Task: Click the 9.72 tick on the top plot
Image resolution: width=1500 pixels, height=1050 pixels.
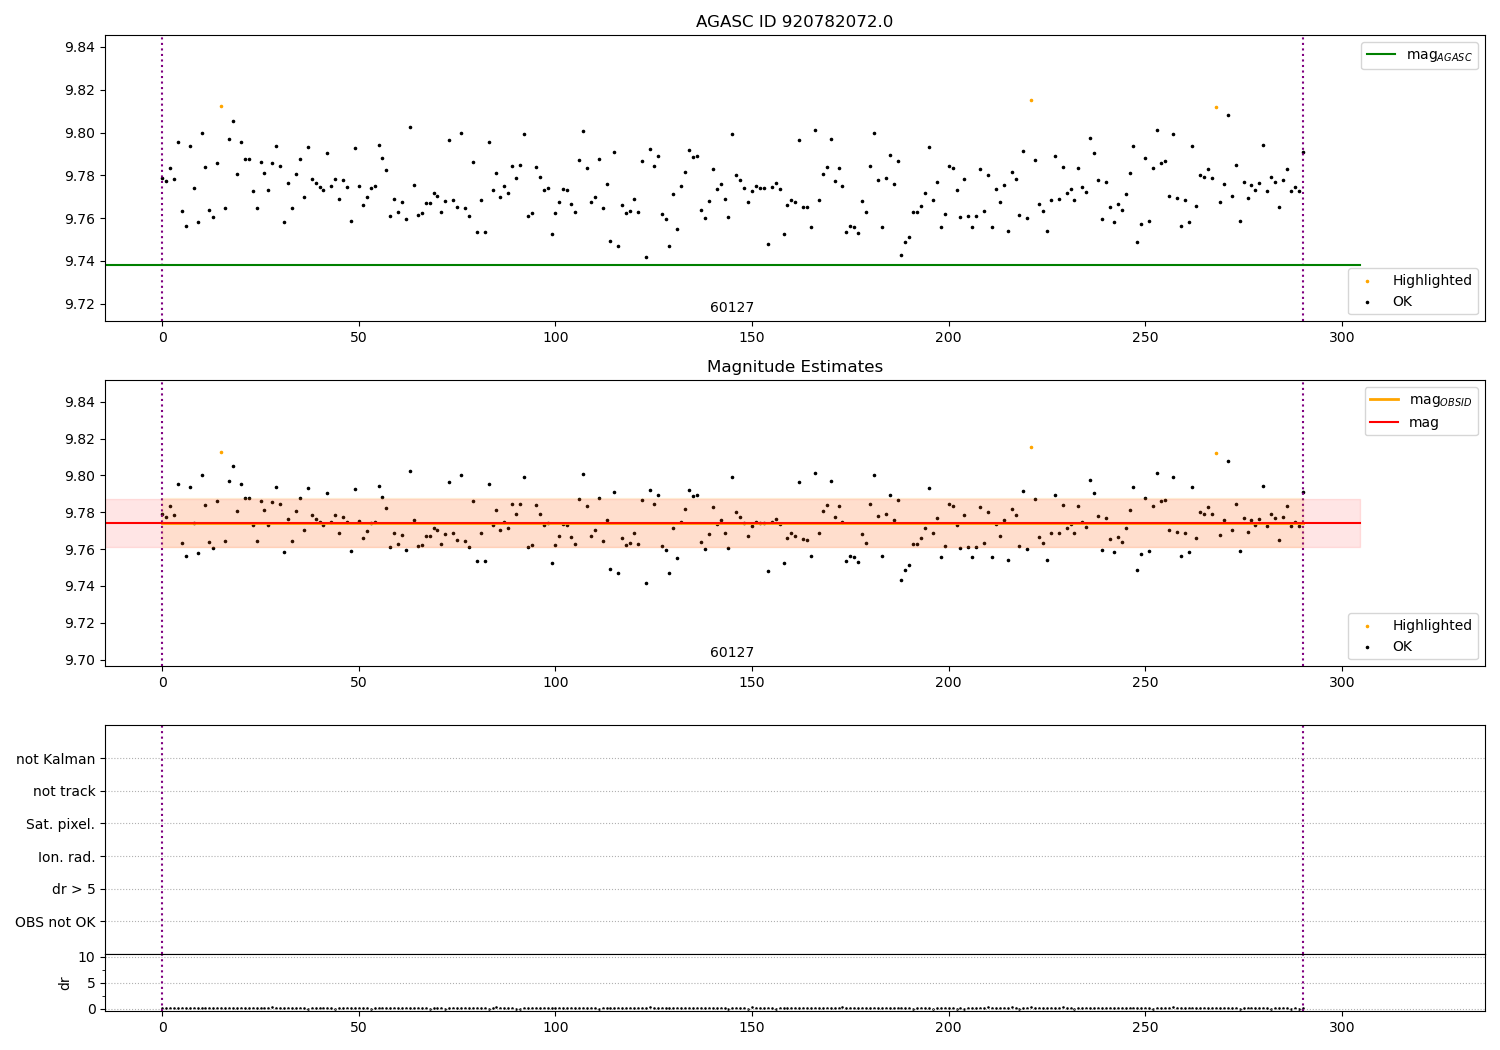Action: click(x=79, y=305)
